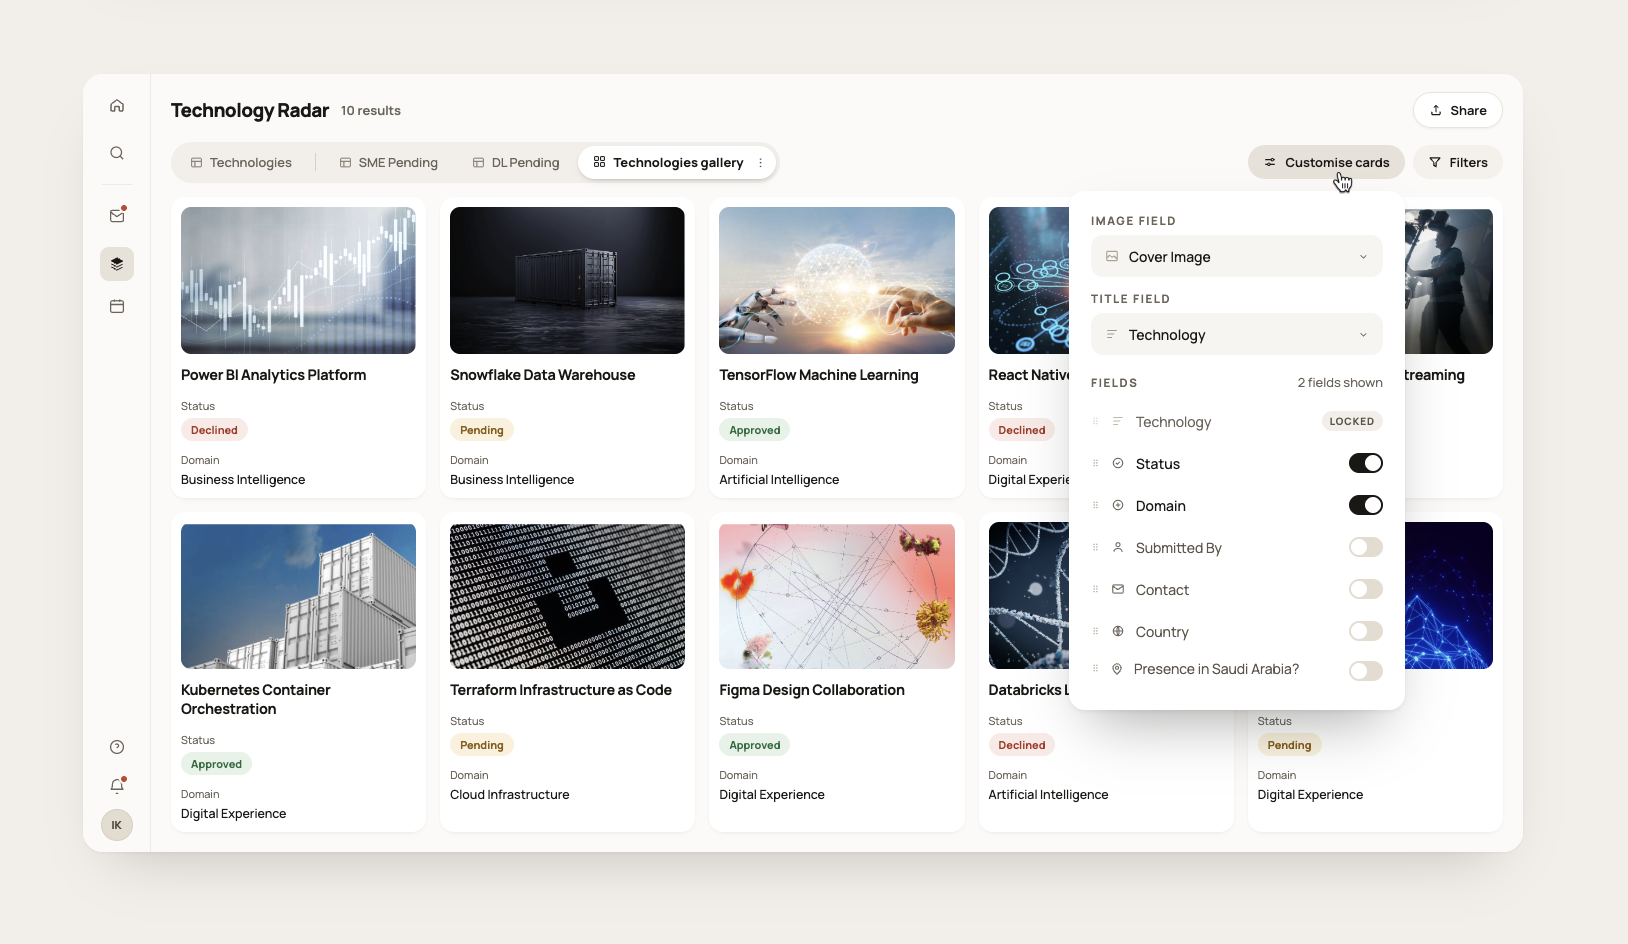Grab the drag handle beside Submitted By
Viewport: 1628px width, 944px height.
point(1096,547)
